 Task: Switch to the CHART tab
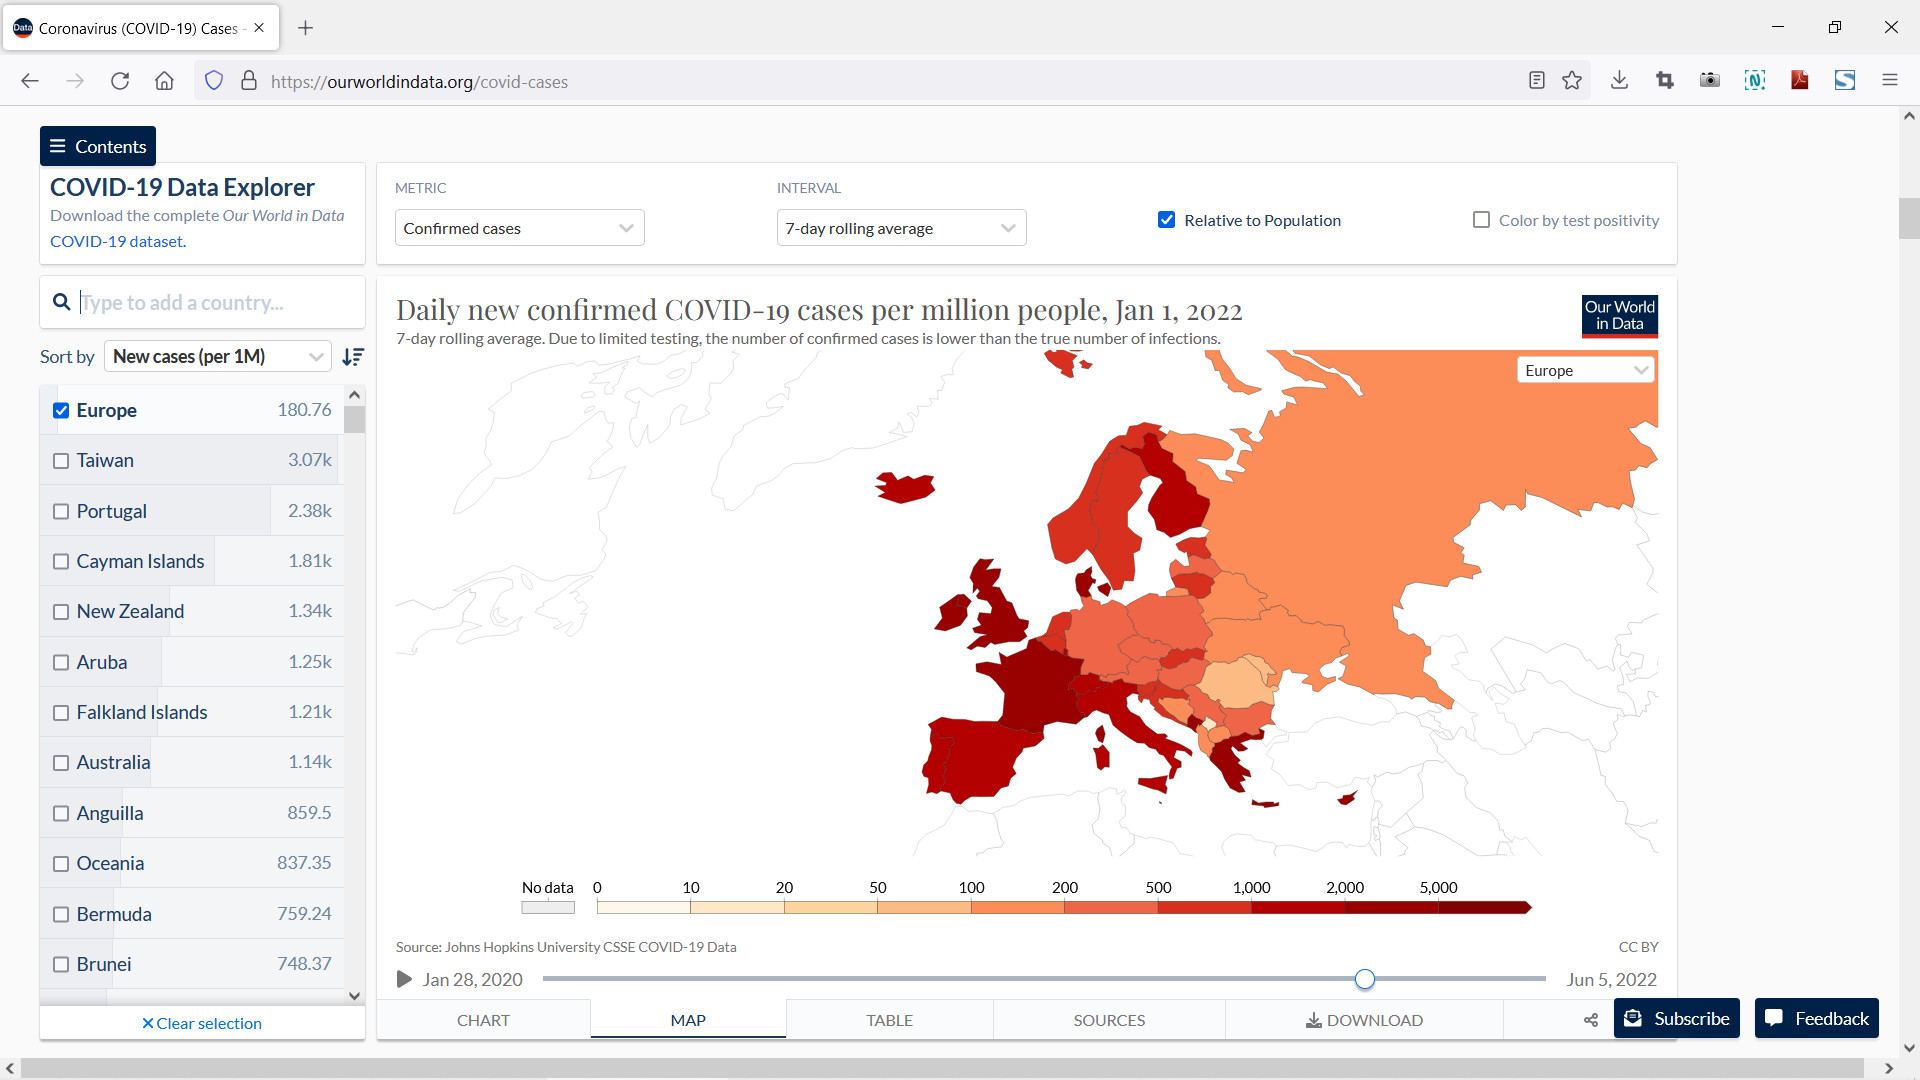tap(483, 1020)
